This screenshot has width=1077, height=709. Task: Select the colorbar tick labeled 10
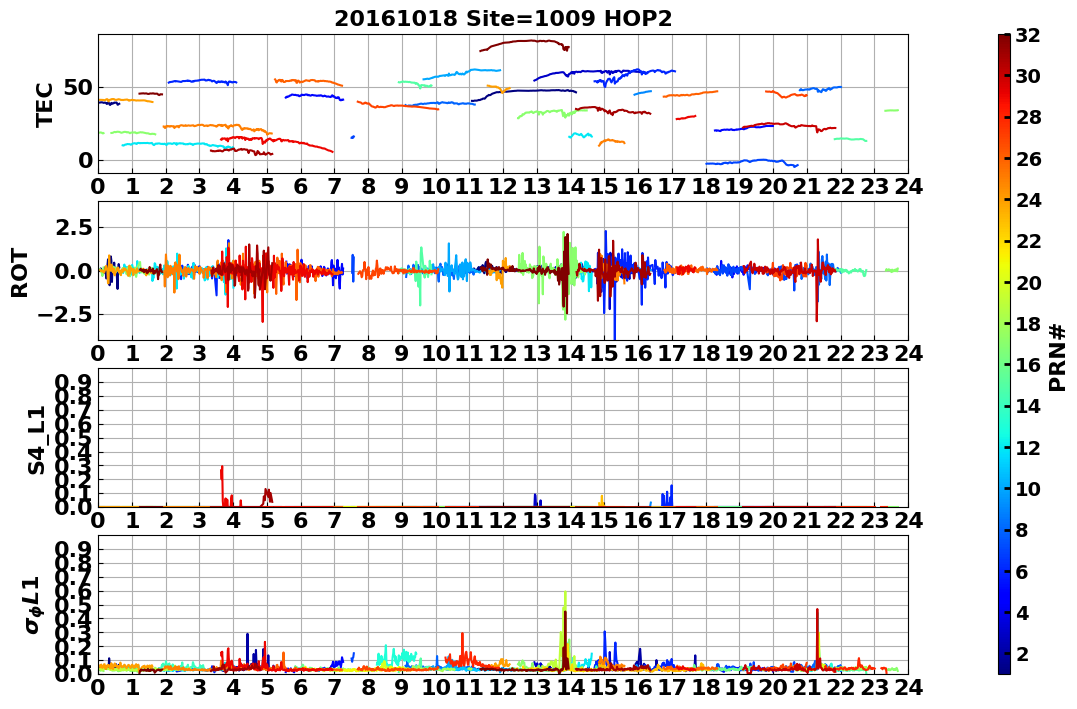click(1028, 488)
